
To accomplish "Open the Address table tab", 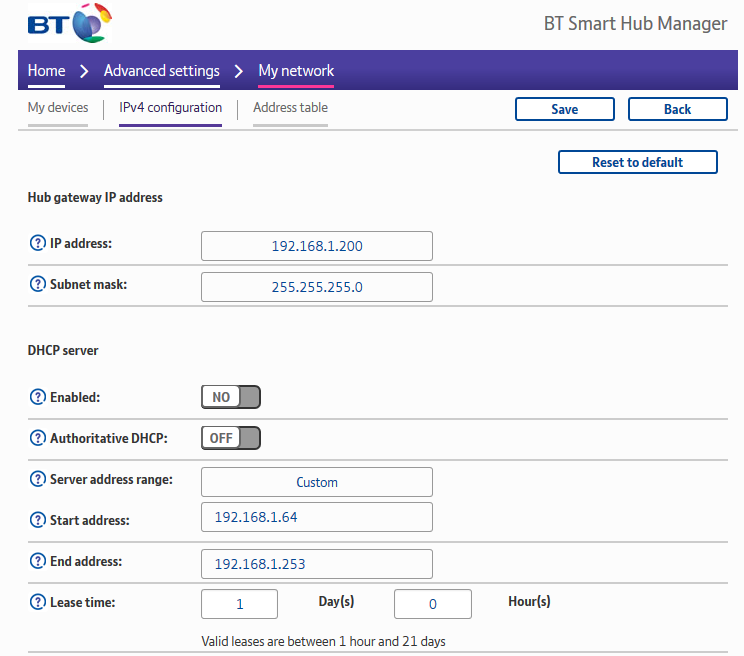I will pyautogui.click(x=290, y=108).
